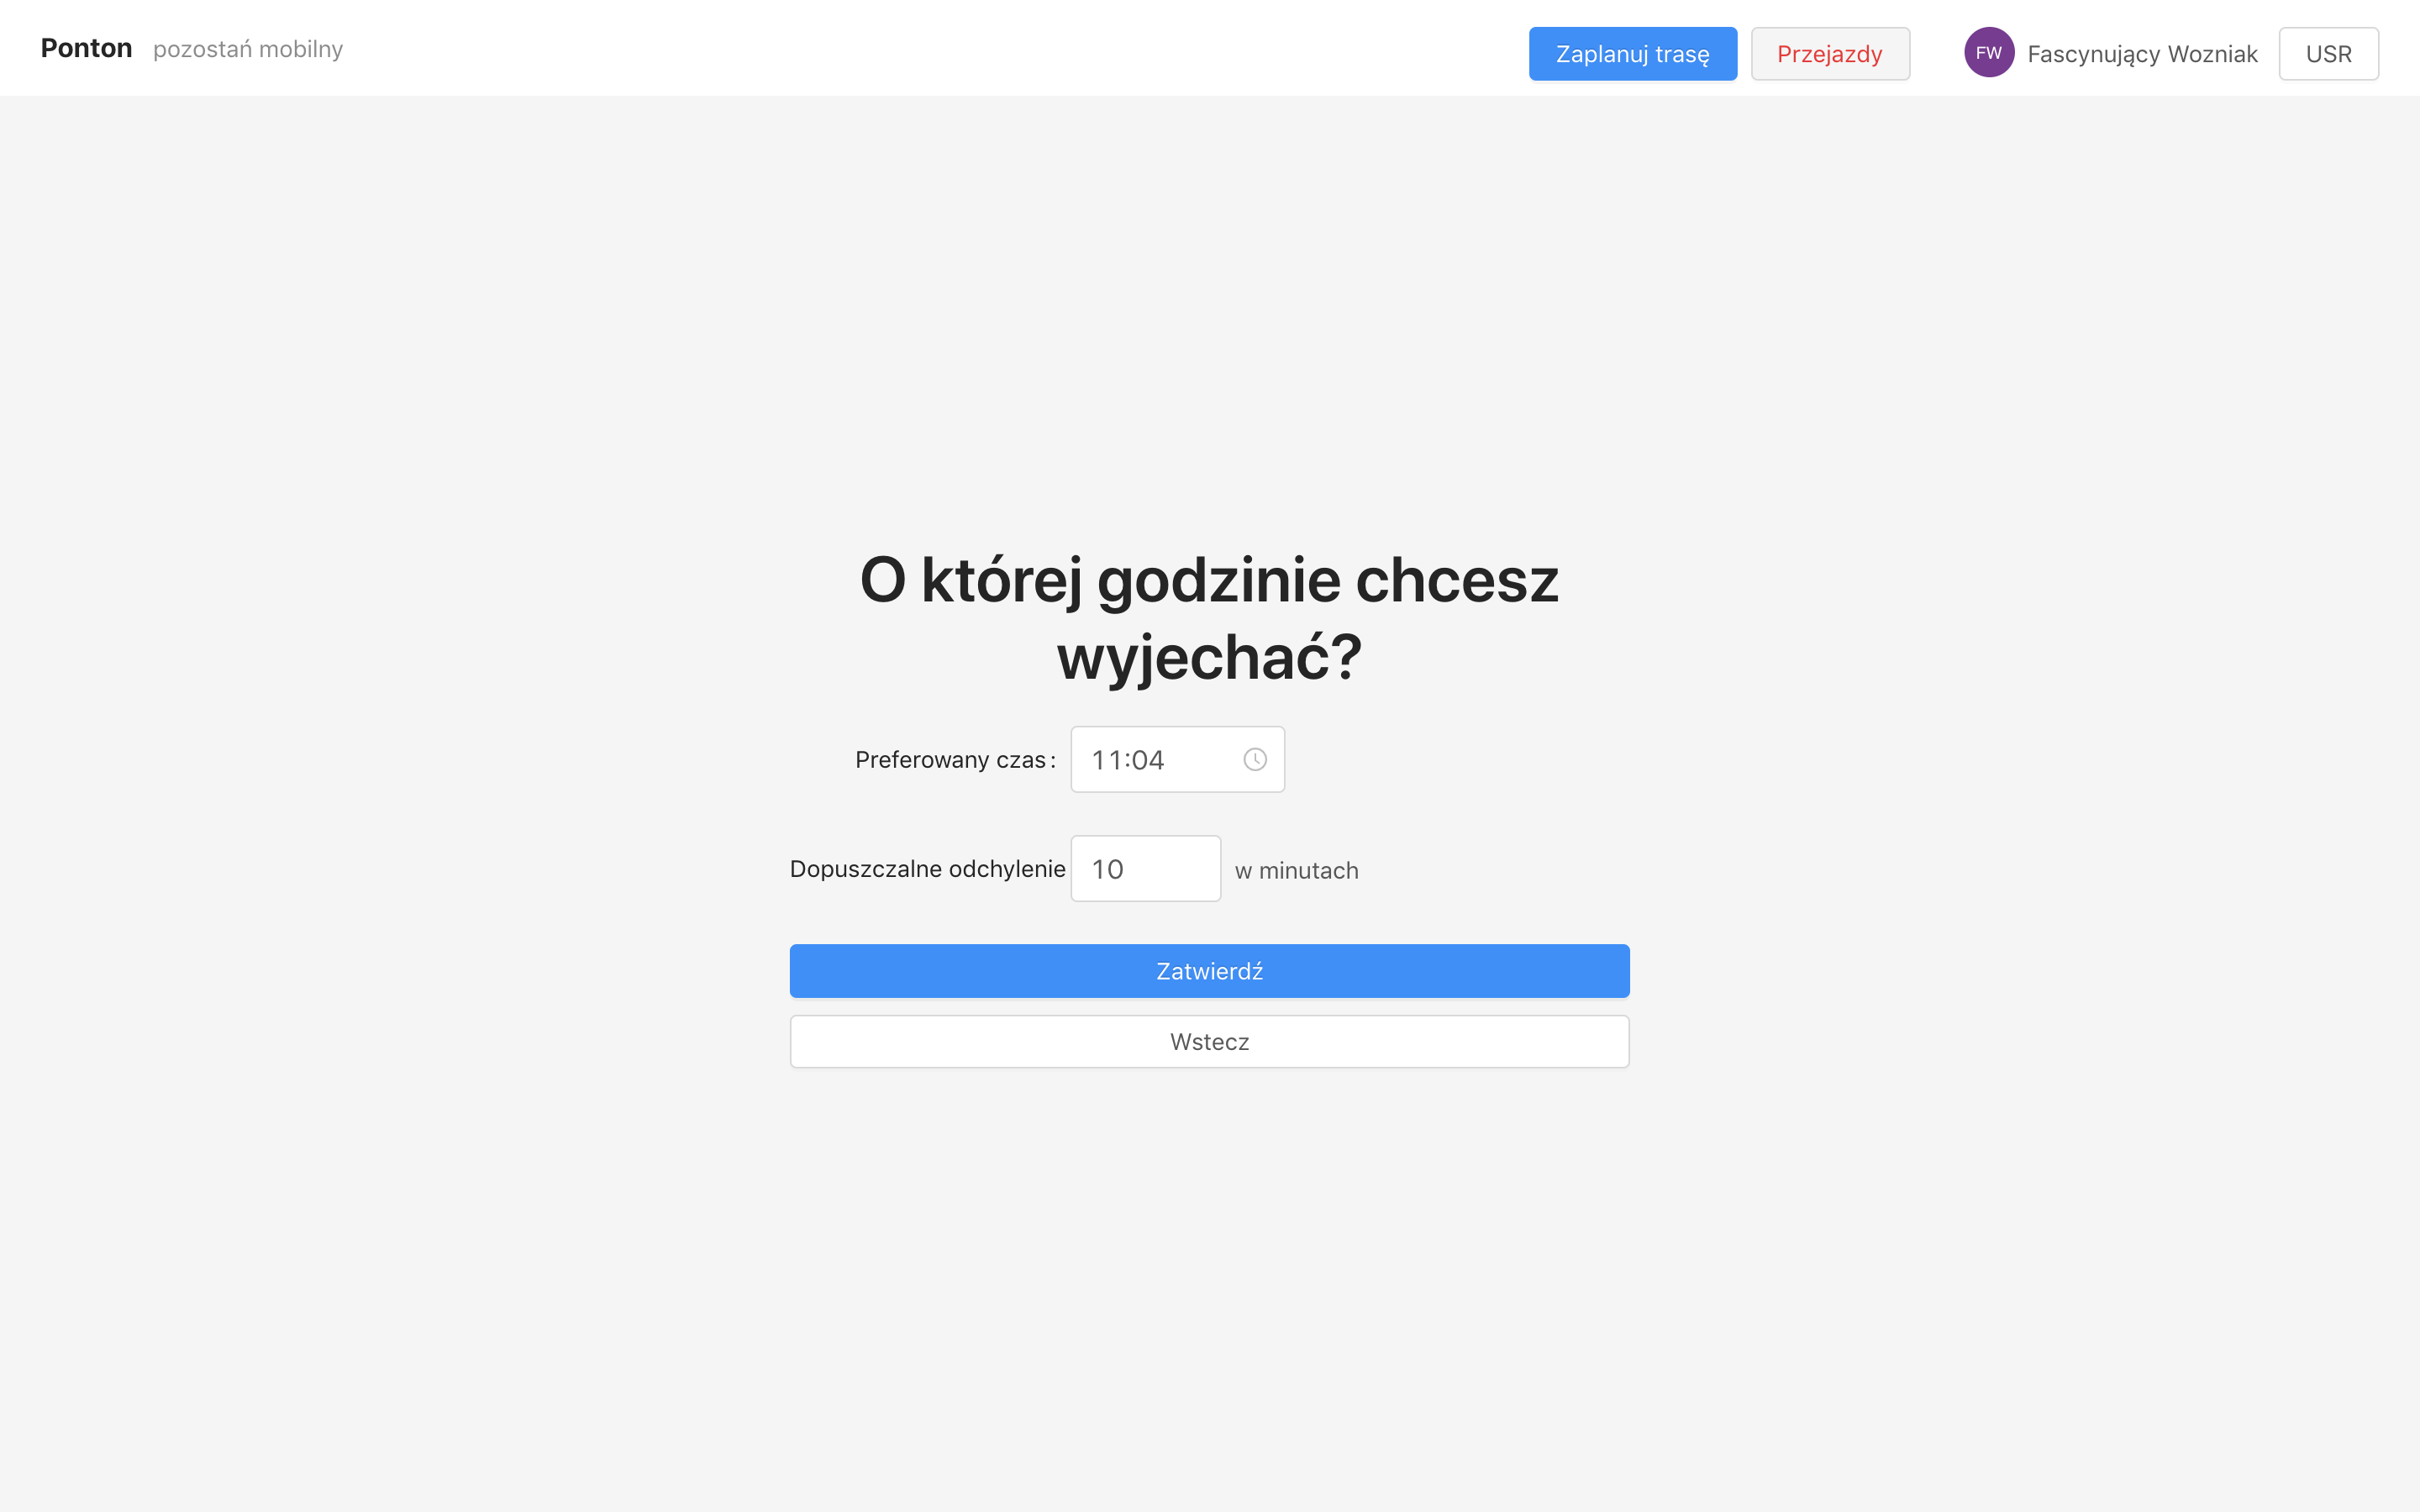Image resolution: width=2420 pixels, height=1512 pixels.
Task: Click the heading word 'wyjechać?'
Action: 1209,658
